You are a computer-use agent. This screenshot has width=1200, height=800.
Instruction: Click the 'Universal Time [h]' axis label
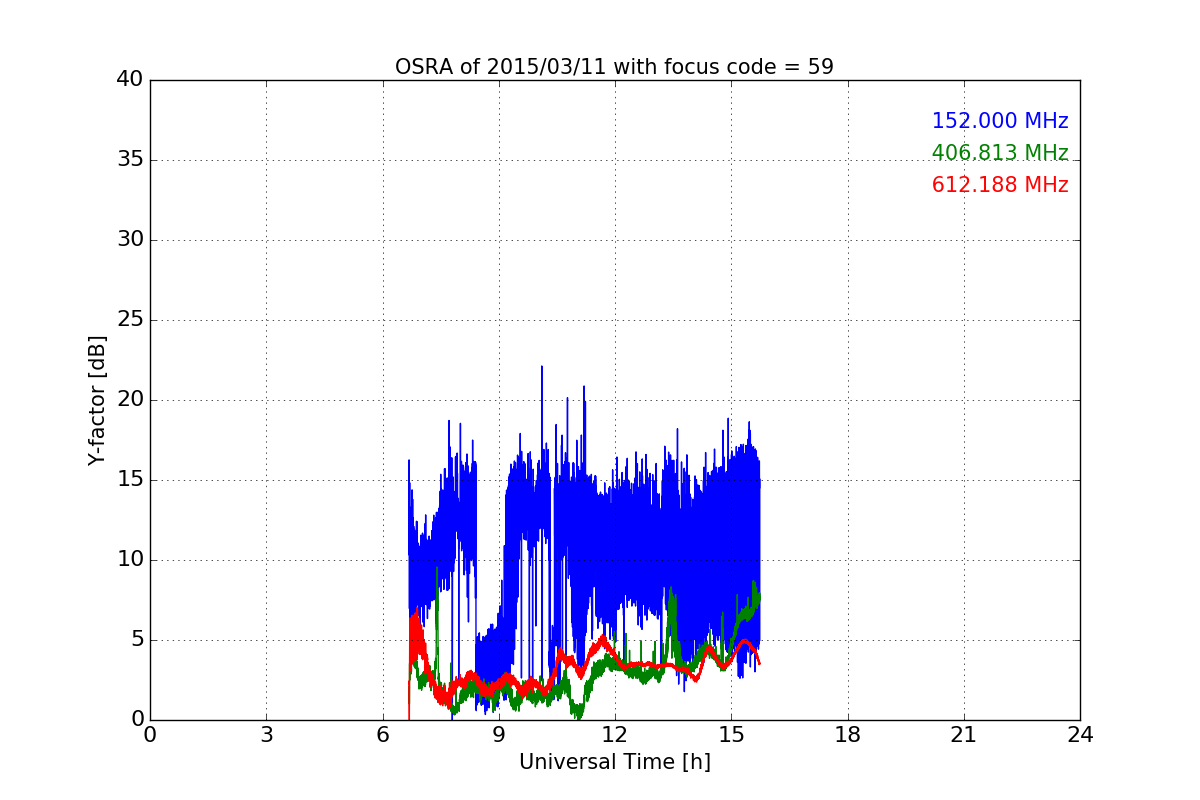[615, 762]
